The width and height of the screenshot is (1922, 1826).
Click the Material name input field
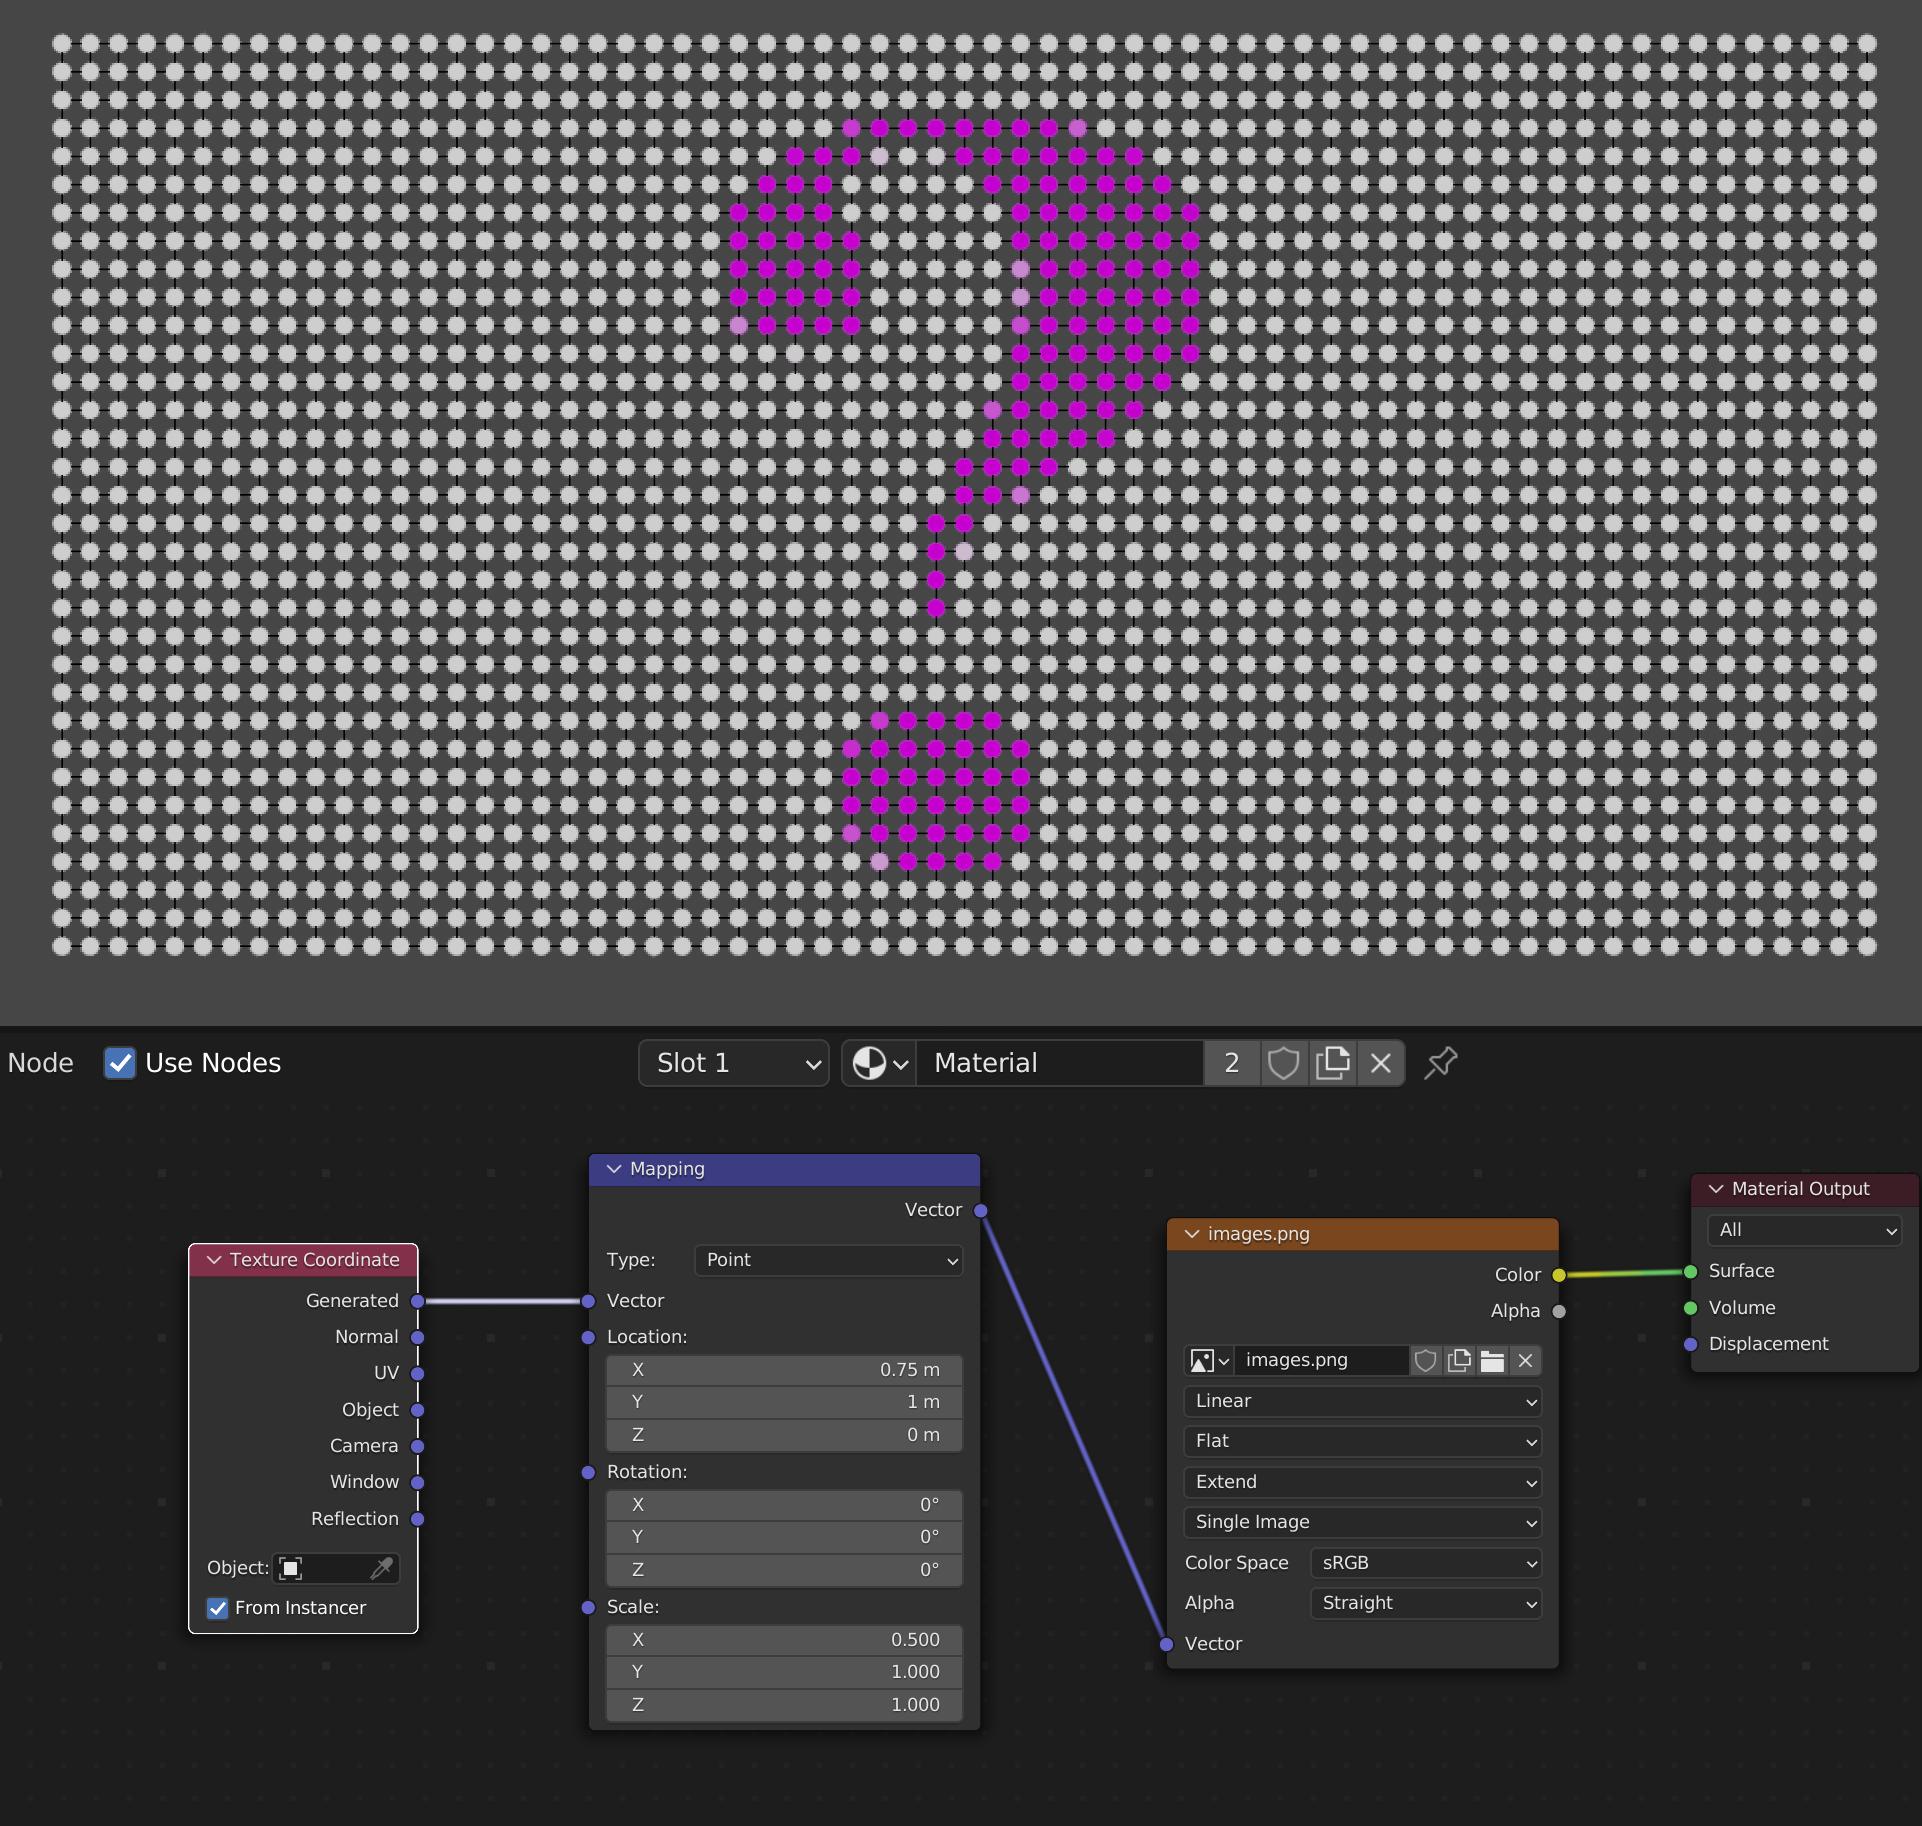coord(1062,1062)
